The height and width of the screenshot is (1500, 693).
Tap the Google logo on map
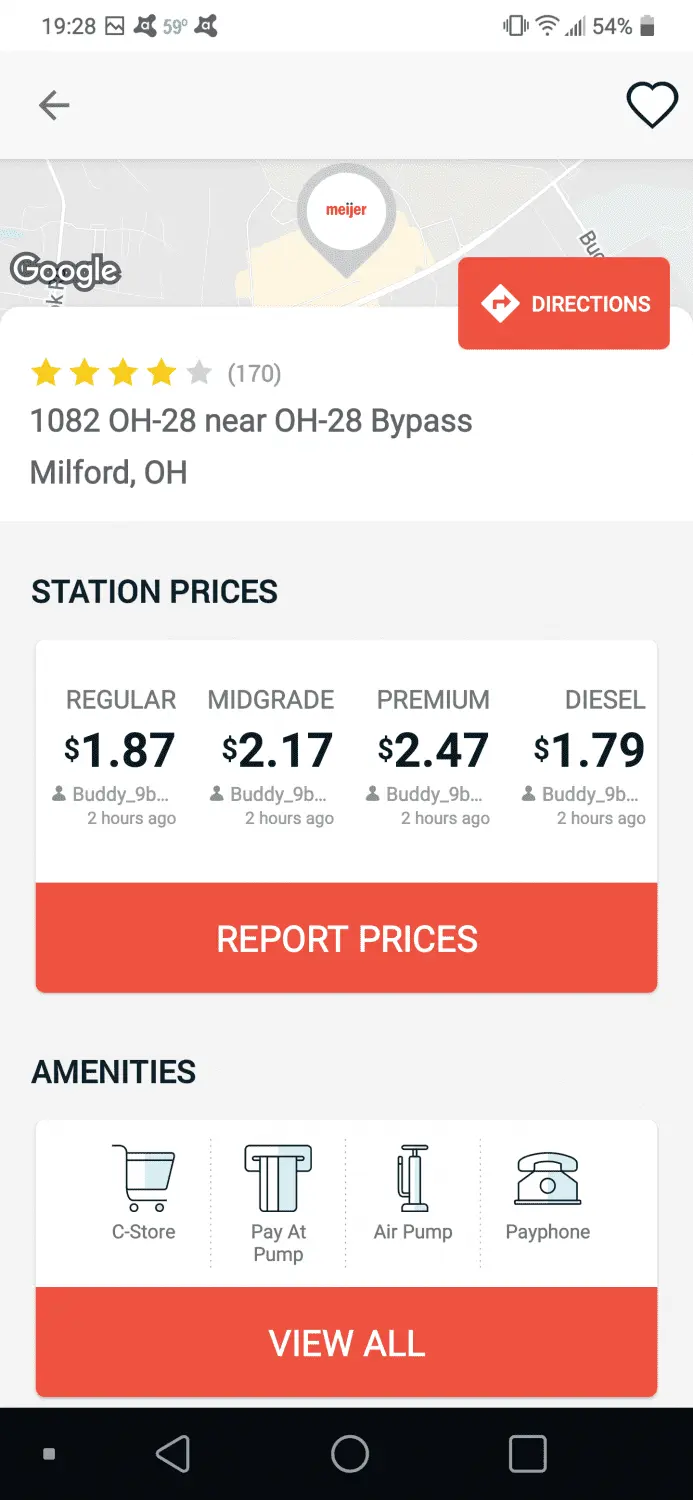click(x=65, y=270)
